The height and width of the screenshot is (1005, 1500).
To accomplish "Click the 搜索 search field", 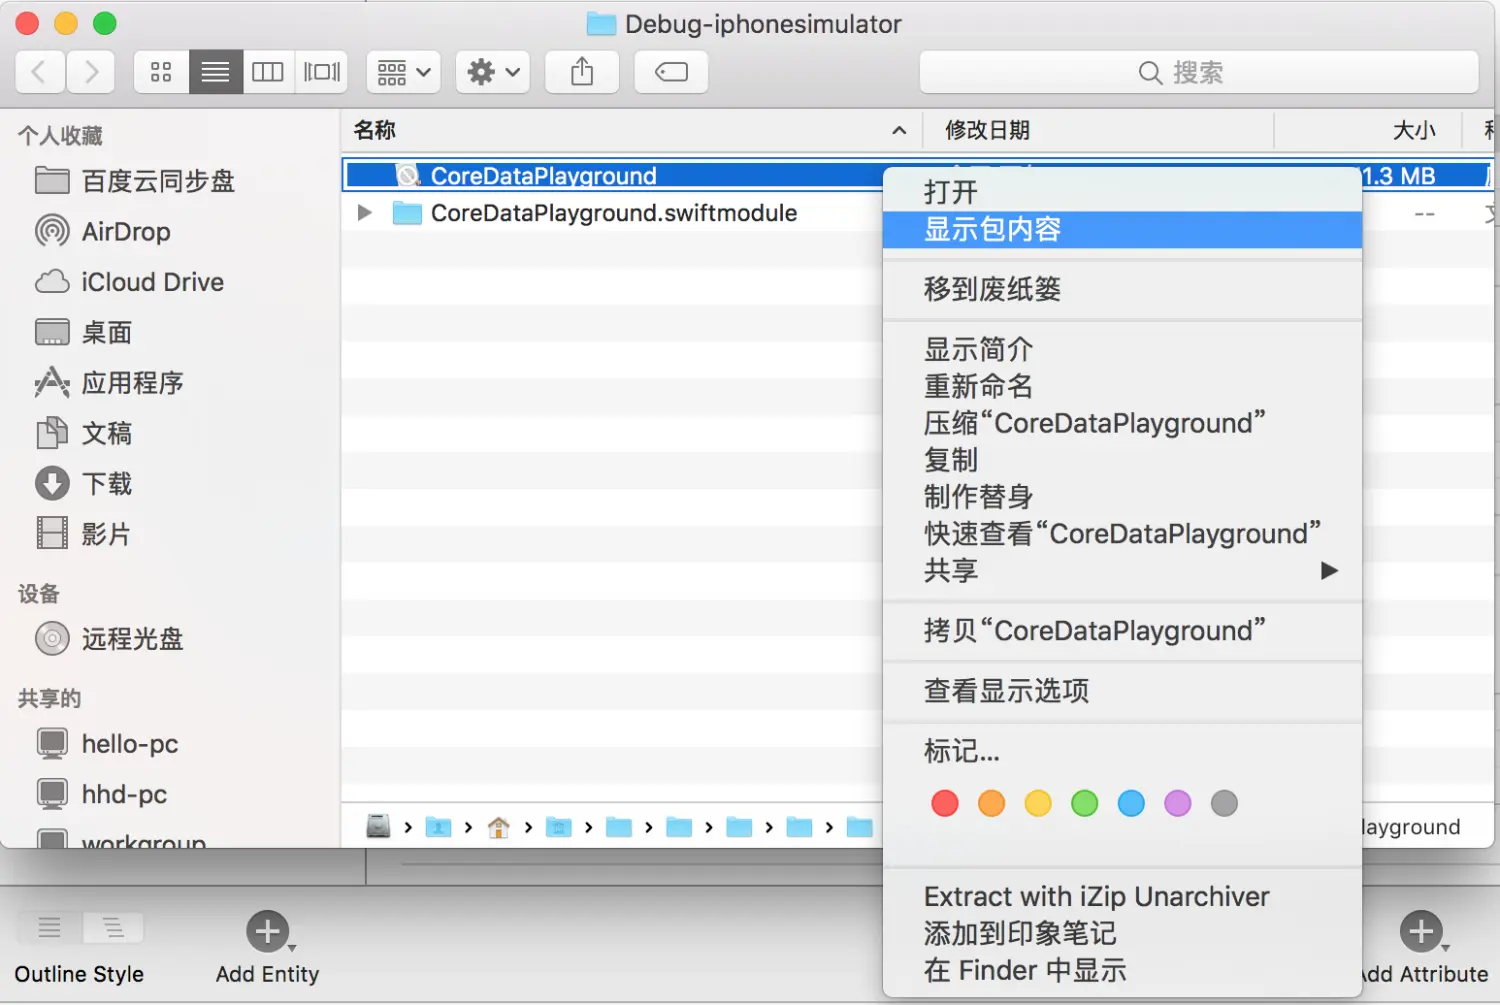I will 1199,72.
